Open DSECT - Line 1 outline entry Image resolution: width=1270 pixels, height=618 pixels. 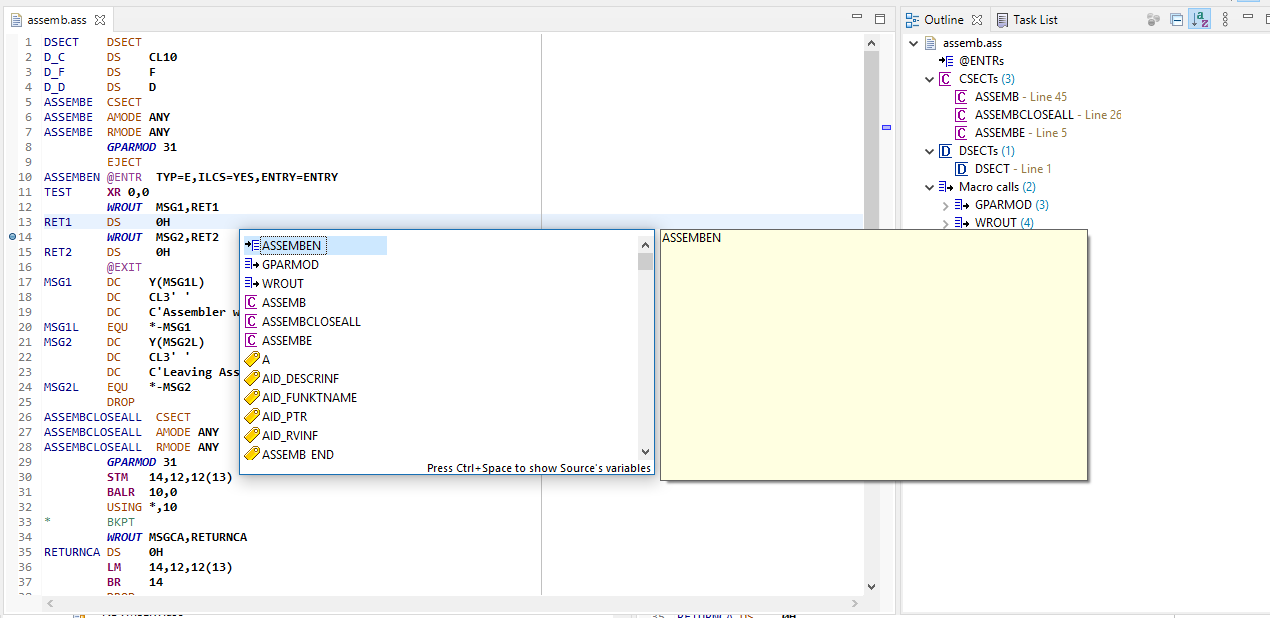pos(1012,169)
